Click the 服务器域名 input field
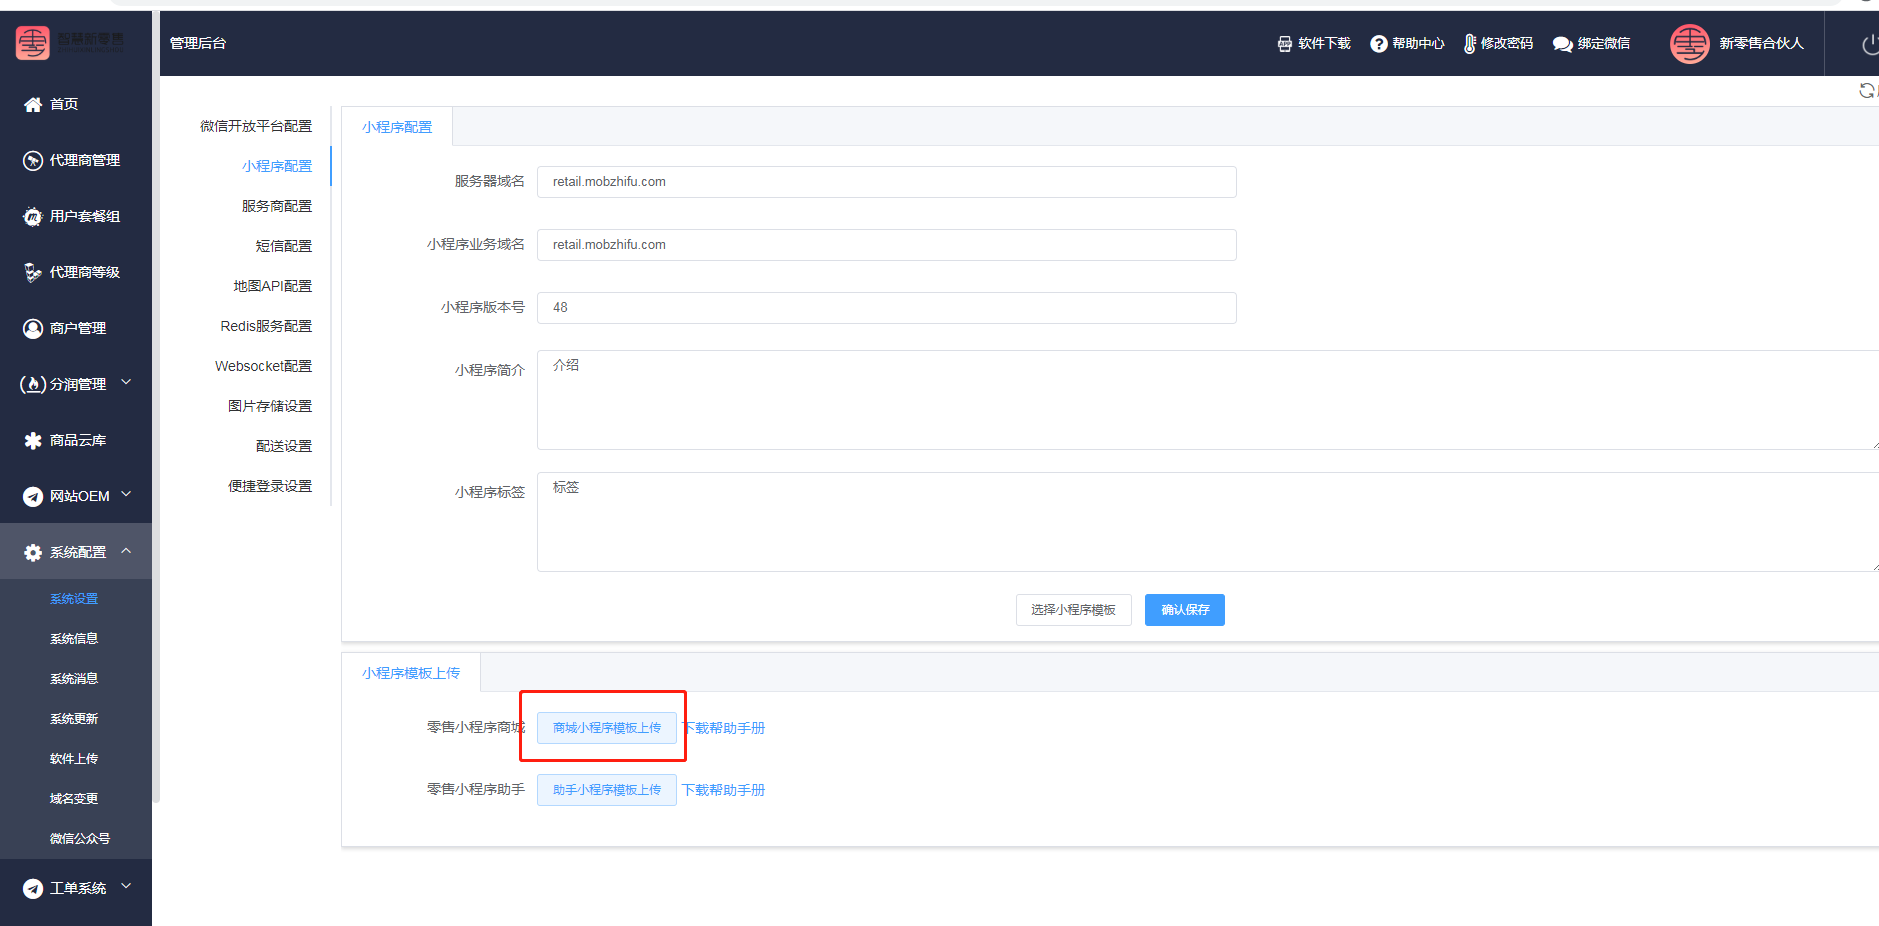The height and width of the screenshot is (926, 1879). coord(887,182)
